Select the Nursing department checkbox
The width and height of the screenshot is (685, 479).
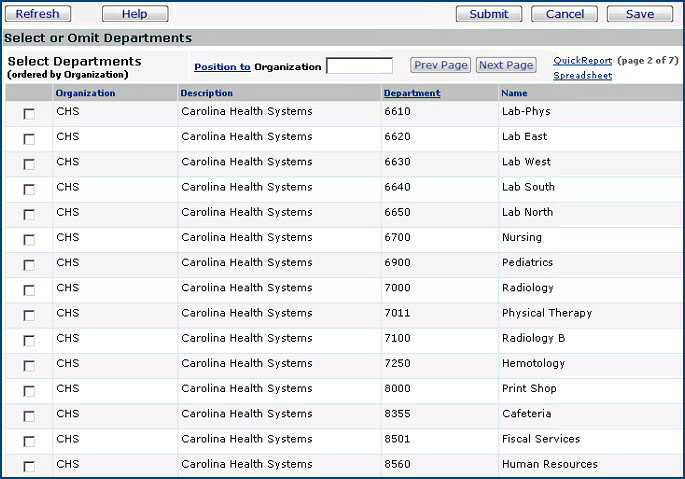(x=29, y=240)
